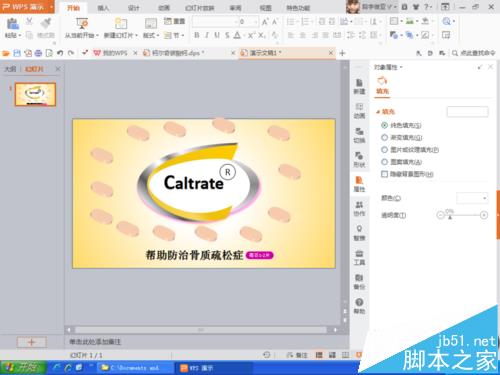
Task: Open the Review (审阅) ribbon tab
Action: click(x=235, y=8)
